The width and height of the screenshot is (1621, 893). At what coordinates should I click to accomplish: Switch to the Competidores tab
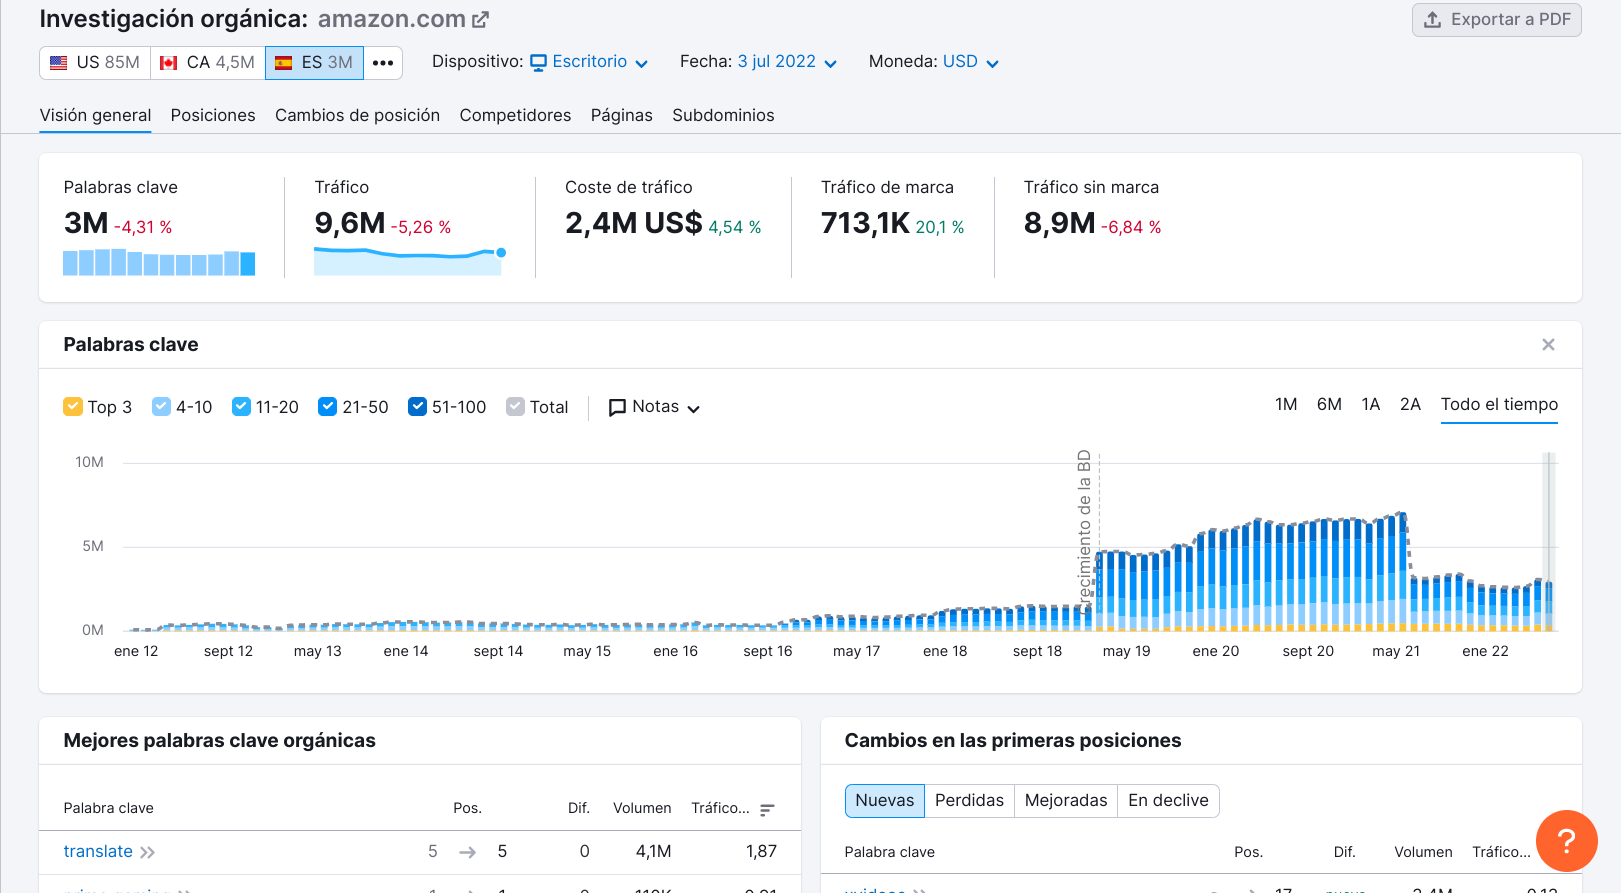(x=515, y=115)
